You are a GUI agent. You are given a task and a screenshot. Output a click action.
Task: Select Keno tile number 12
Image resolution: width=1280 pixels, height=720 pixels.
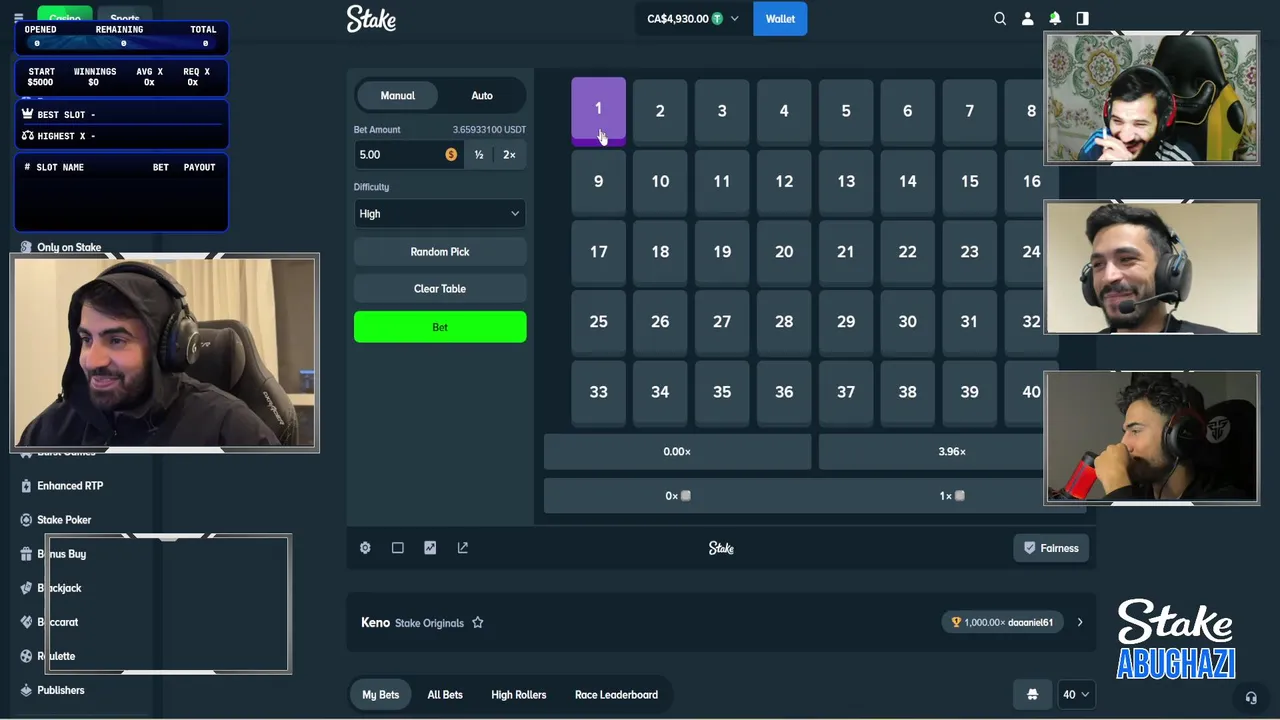(784, 182)
